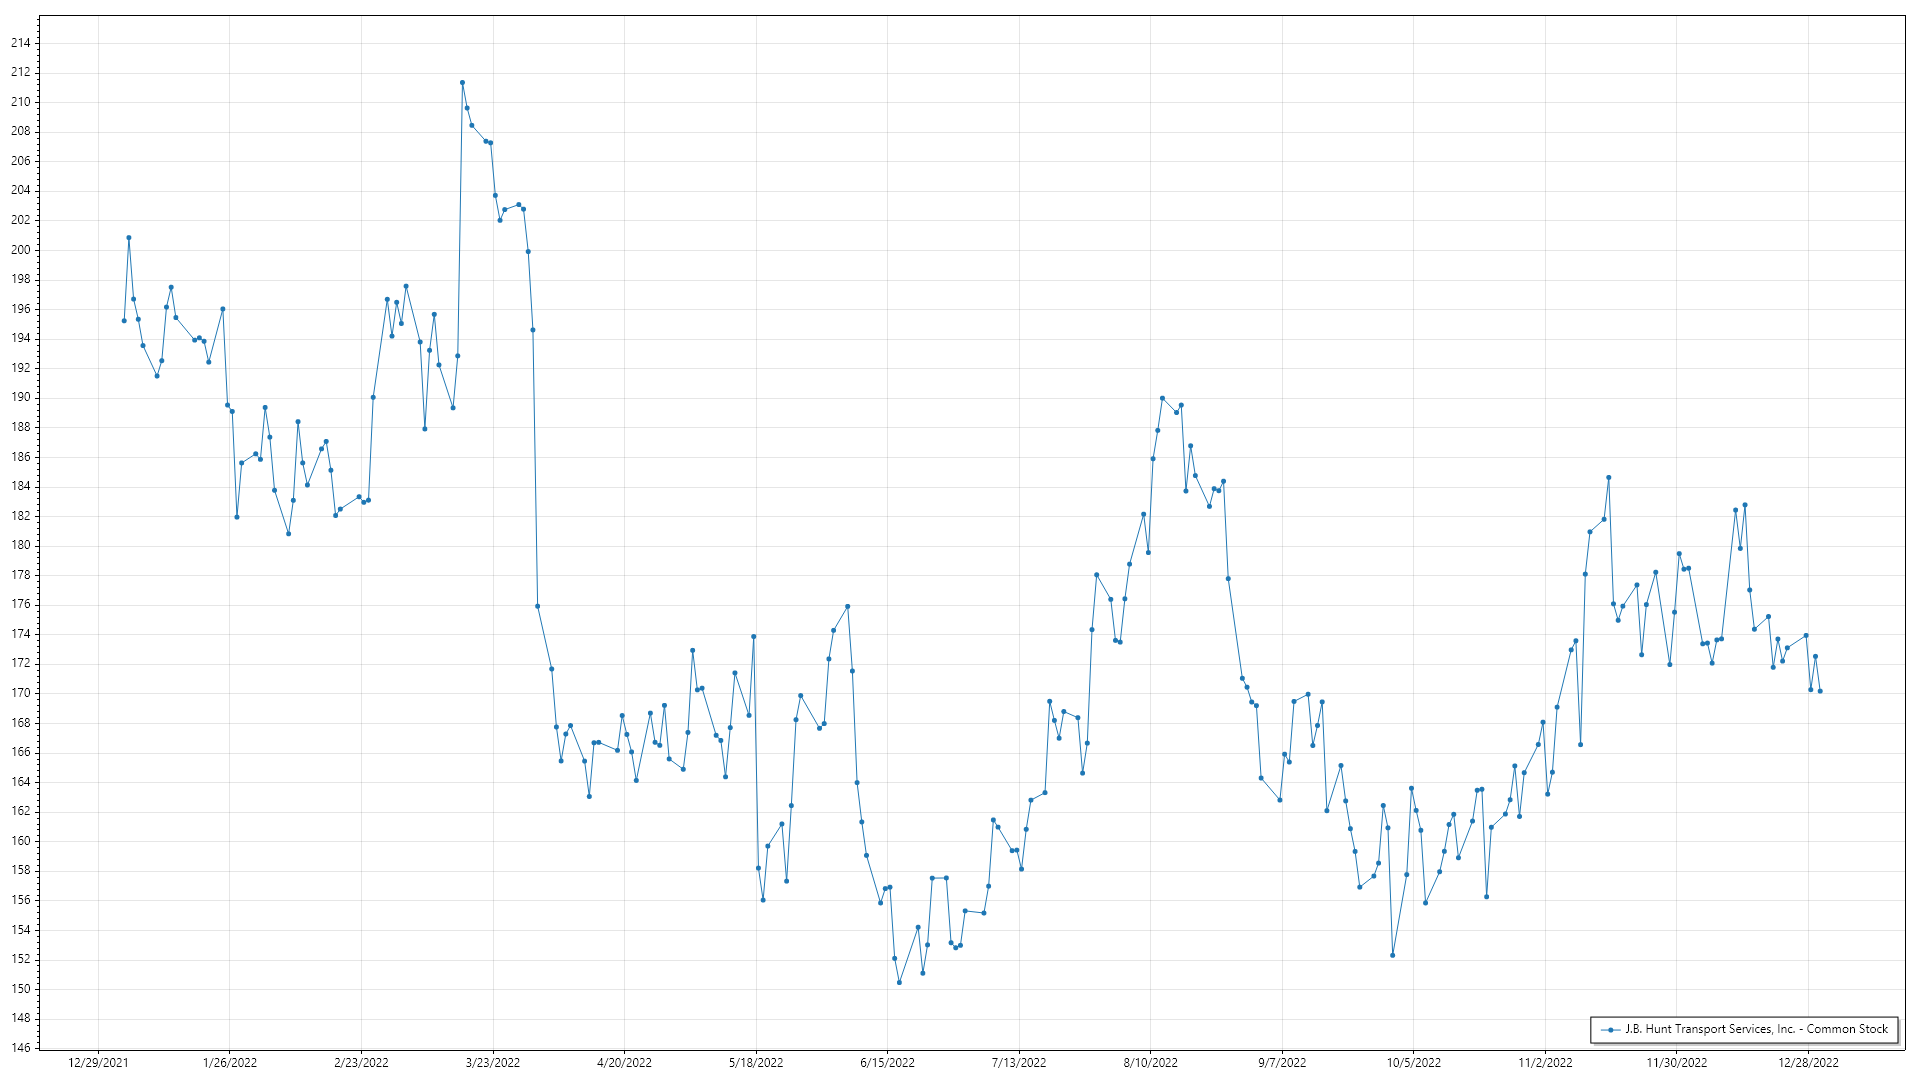Click the October low point near 152
Viewport: 1920px width, 1080px height.
coord(1392,955)
